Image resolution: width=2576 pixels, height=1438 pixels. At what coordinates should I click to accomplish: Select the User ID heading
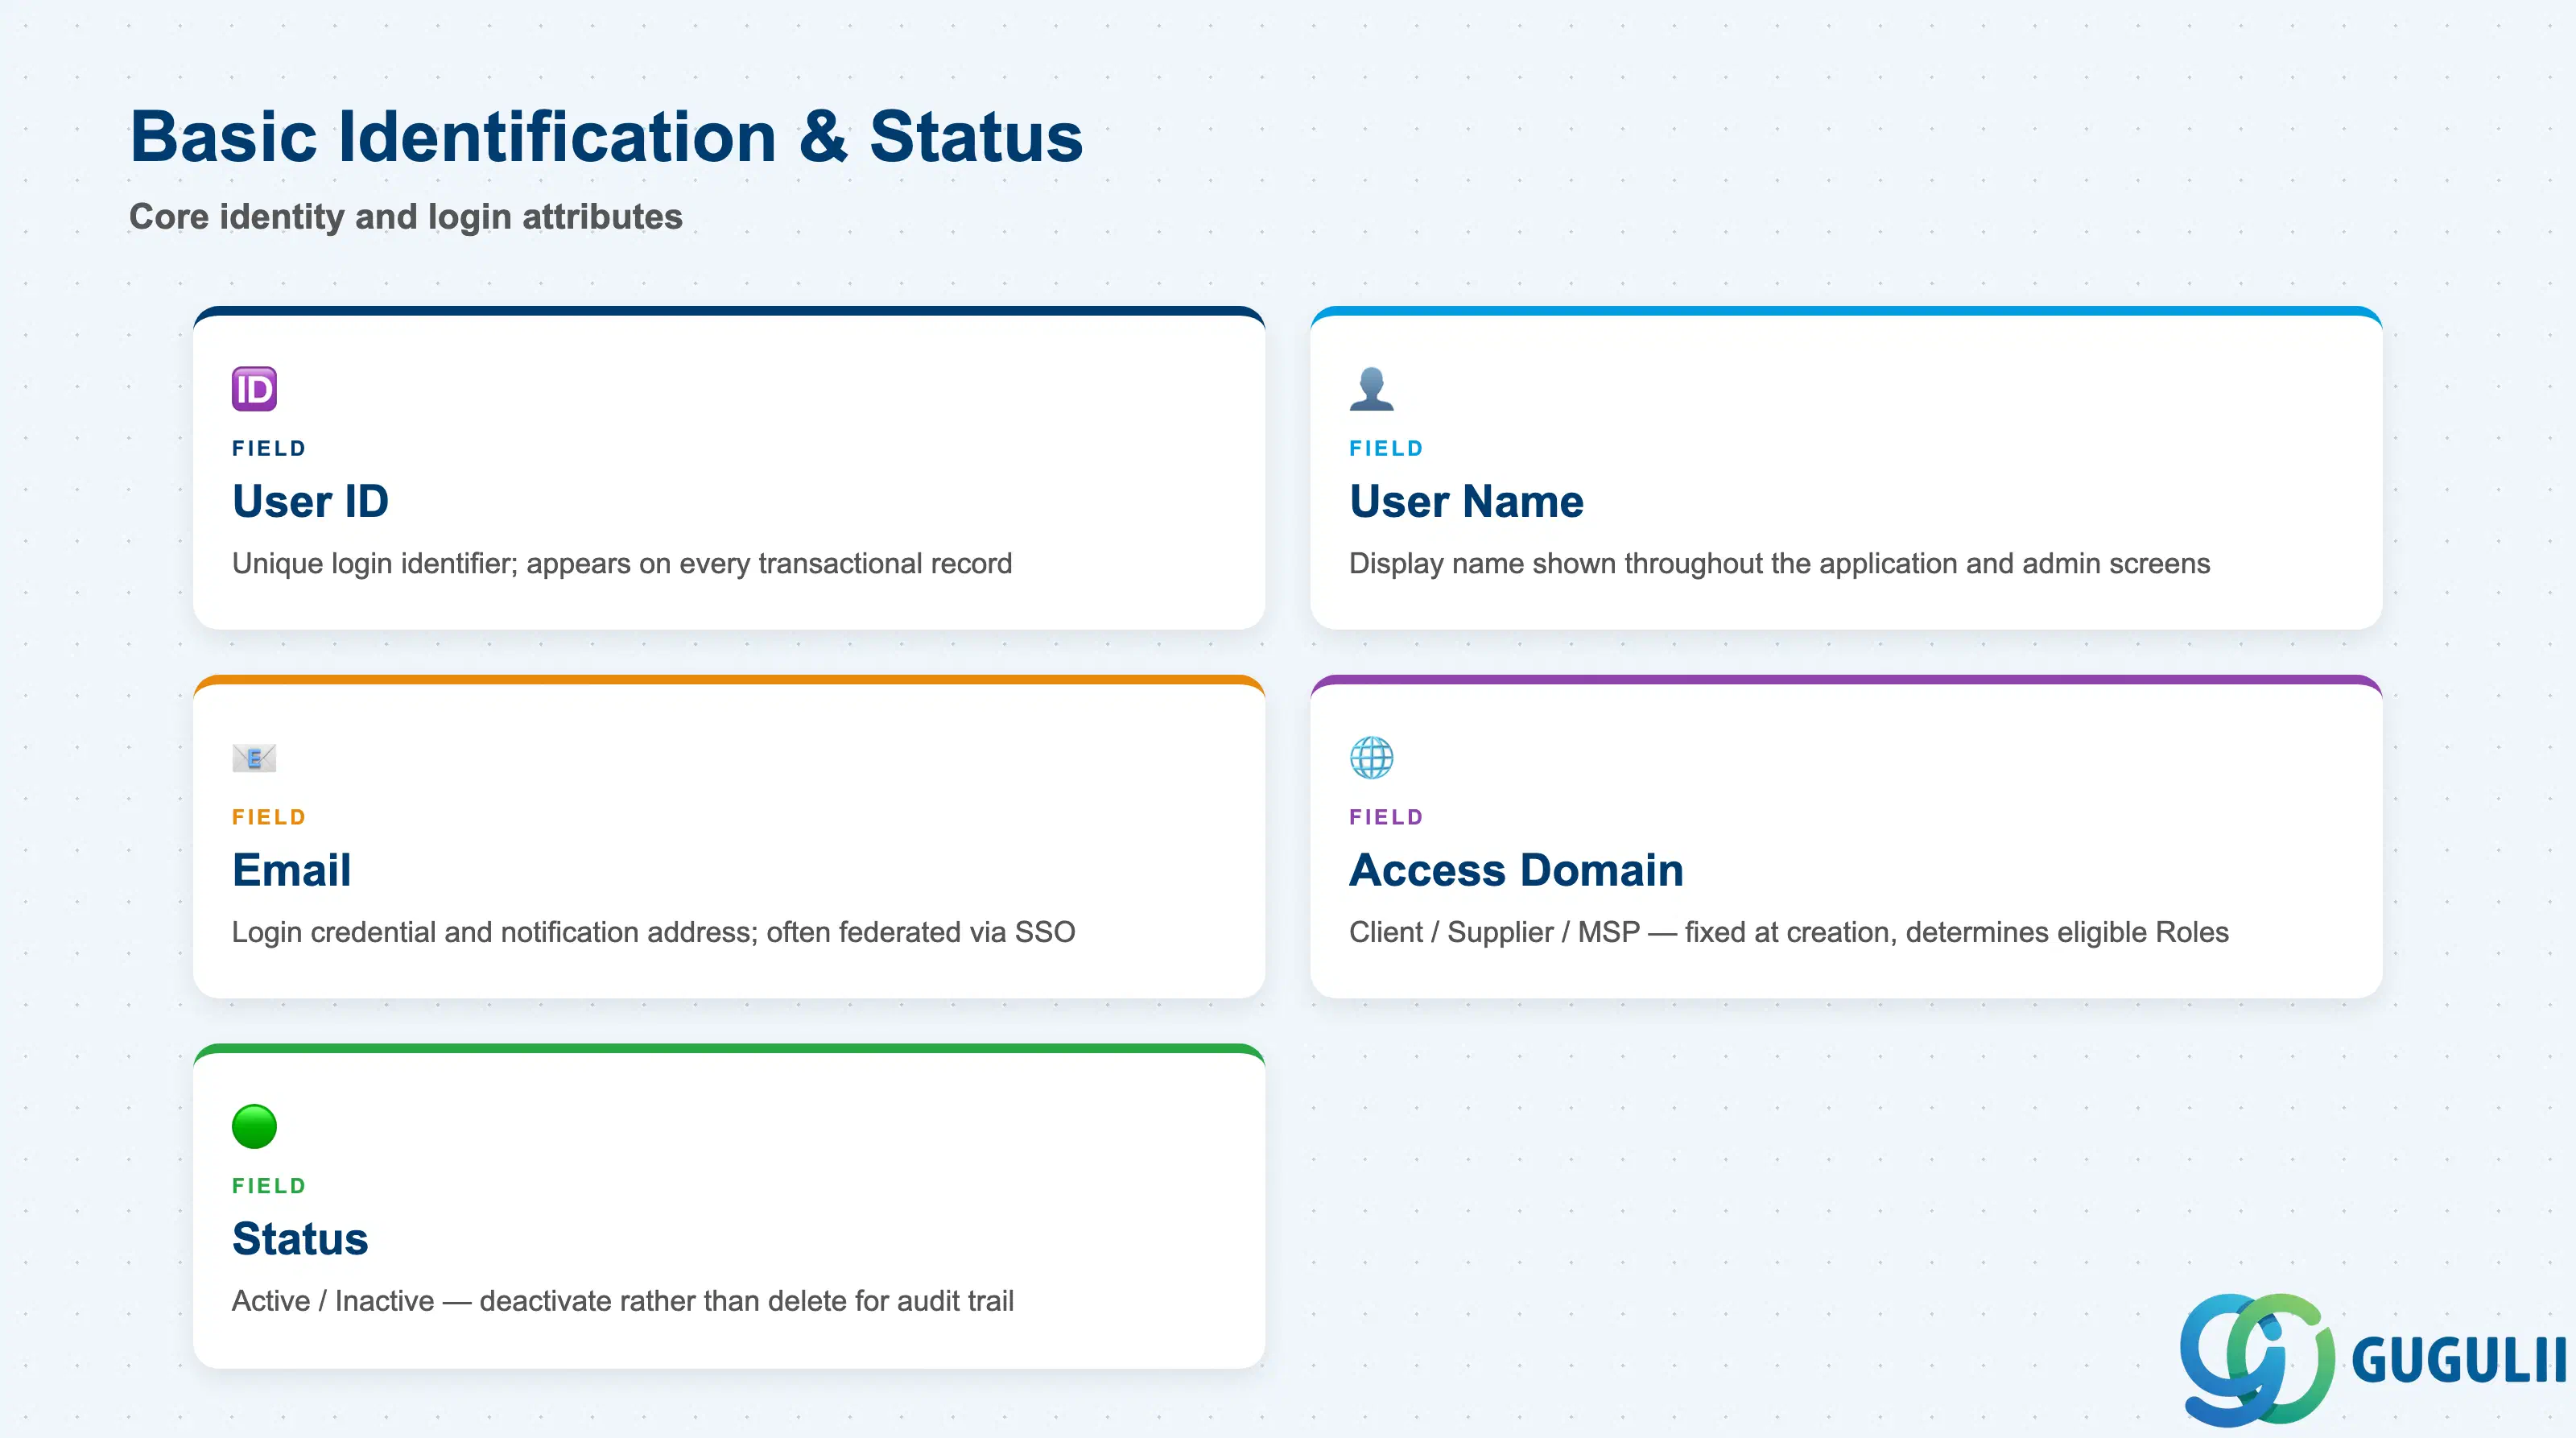[x=310, y=501]
